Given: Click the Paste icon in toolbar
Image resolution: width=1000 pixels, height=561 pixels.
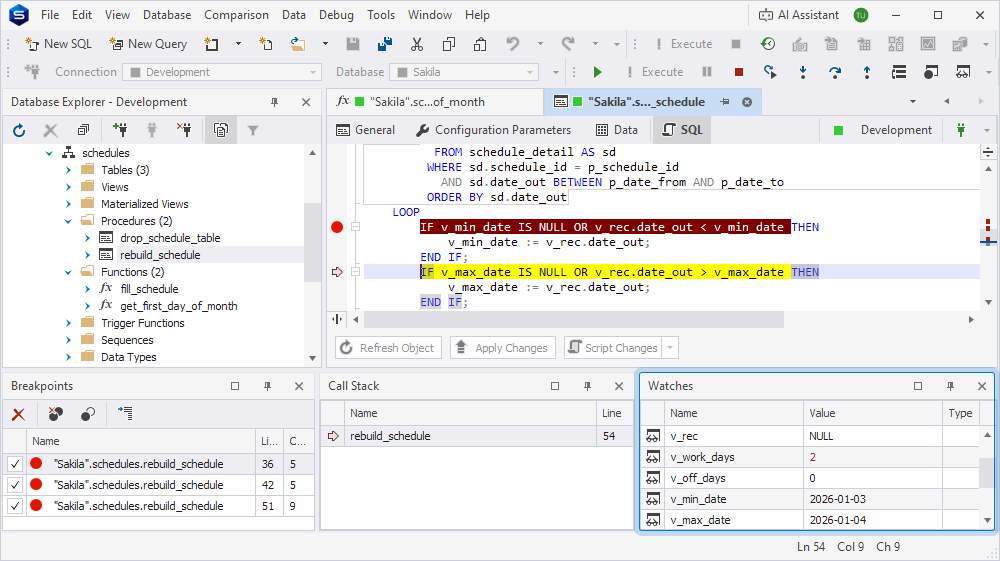Looking at the screenshot, I should click(480, 44).
